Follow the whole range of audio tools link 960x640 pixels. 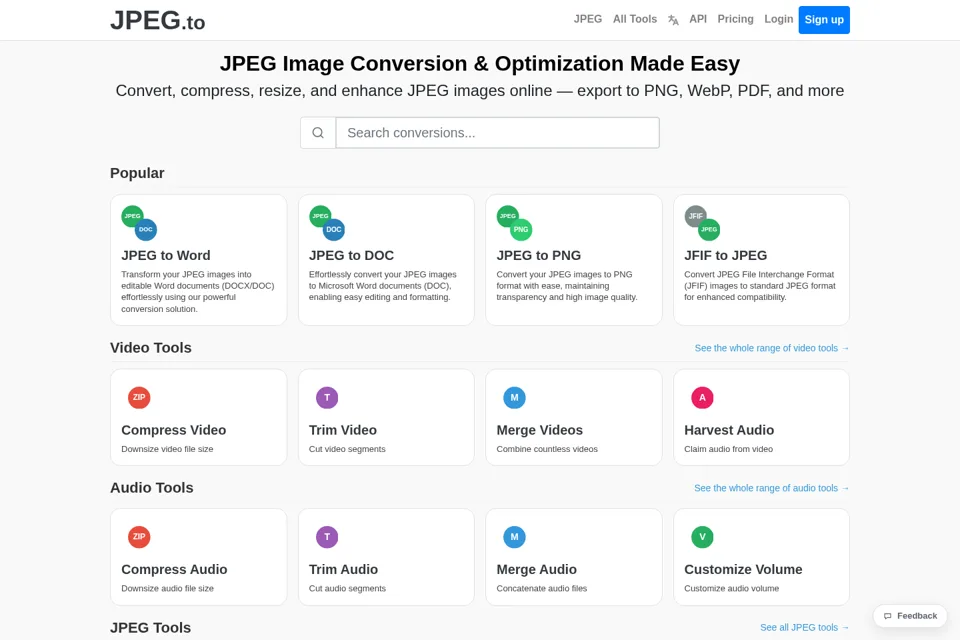coord(771,488)
